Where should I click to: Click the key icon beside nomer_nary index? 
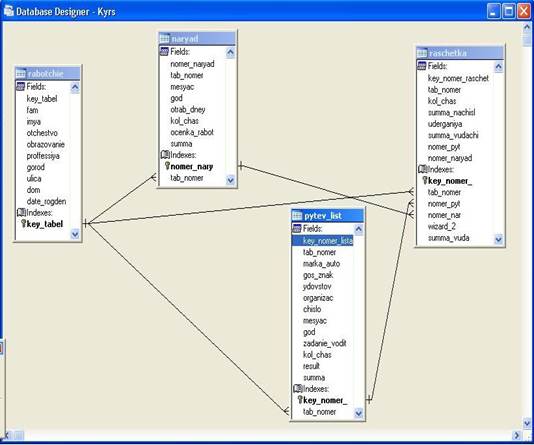click(167, 166)
